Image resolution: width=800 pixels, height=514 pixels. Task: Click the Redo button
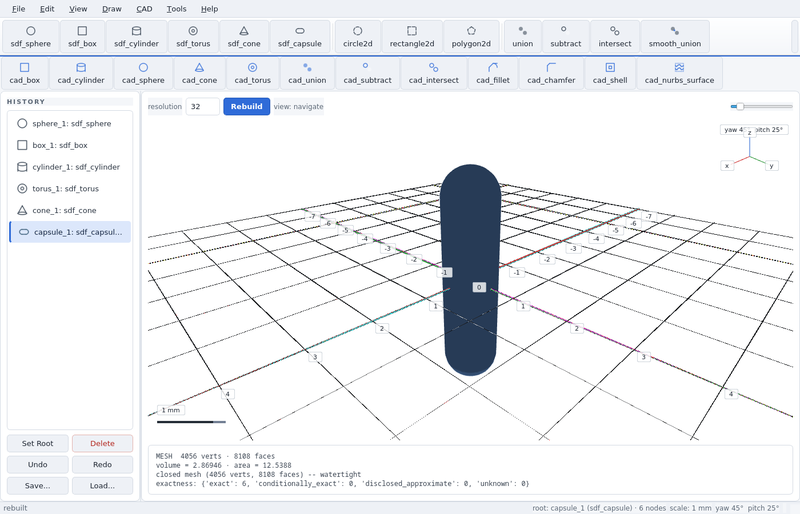point(103,464)
